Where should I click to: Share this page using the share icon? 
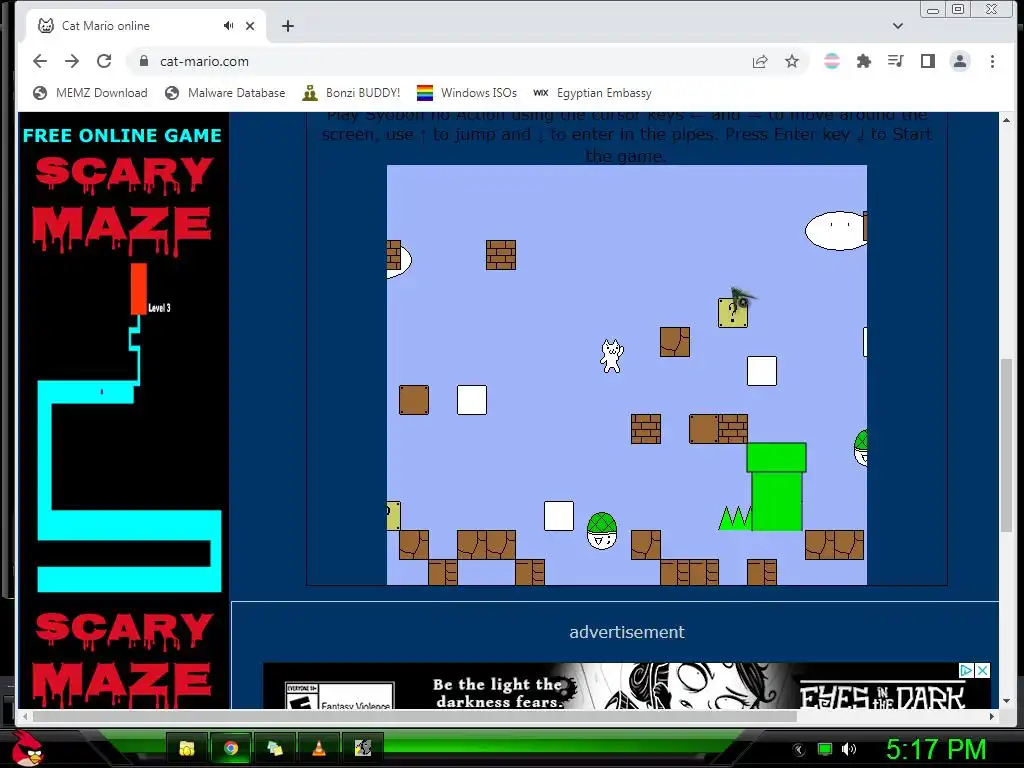click(760, 61)
